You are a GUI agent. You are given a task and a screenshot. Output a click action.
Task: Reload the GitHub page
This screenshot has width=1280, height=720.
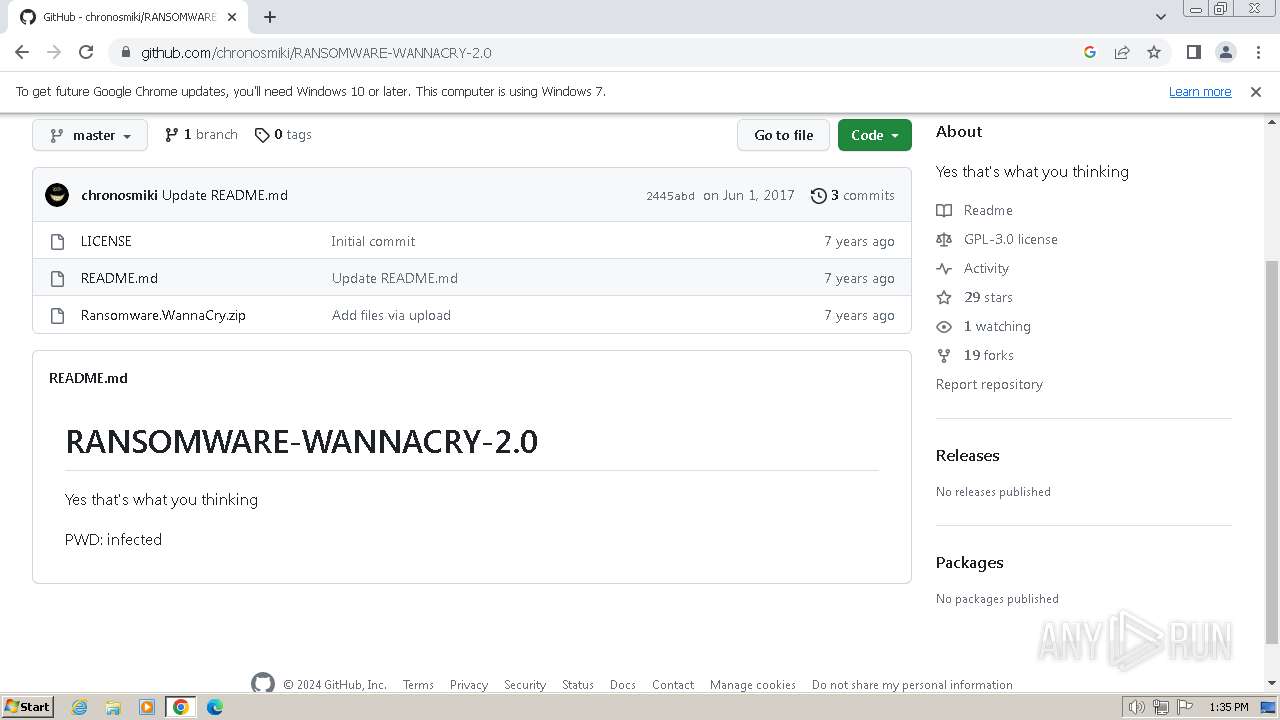click(x=86, y=52)
